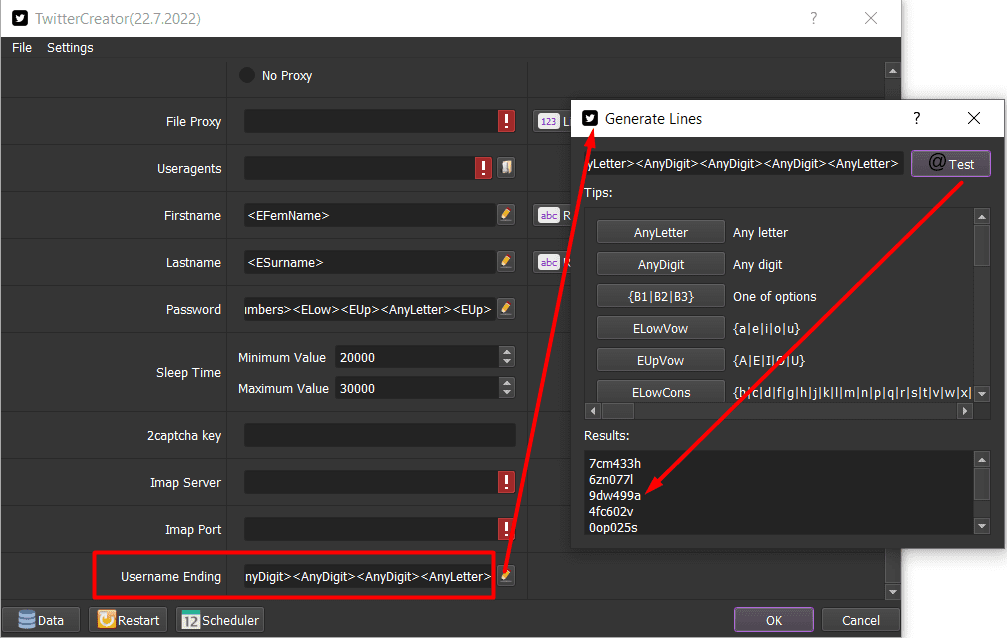Click the File Proxy red warning icon
The image size is (1007, 638).
[506, 121]
